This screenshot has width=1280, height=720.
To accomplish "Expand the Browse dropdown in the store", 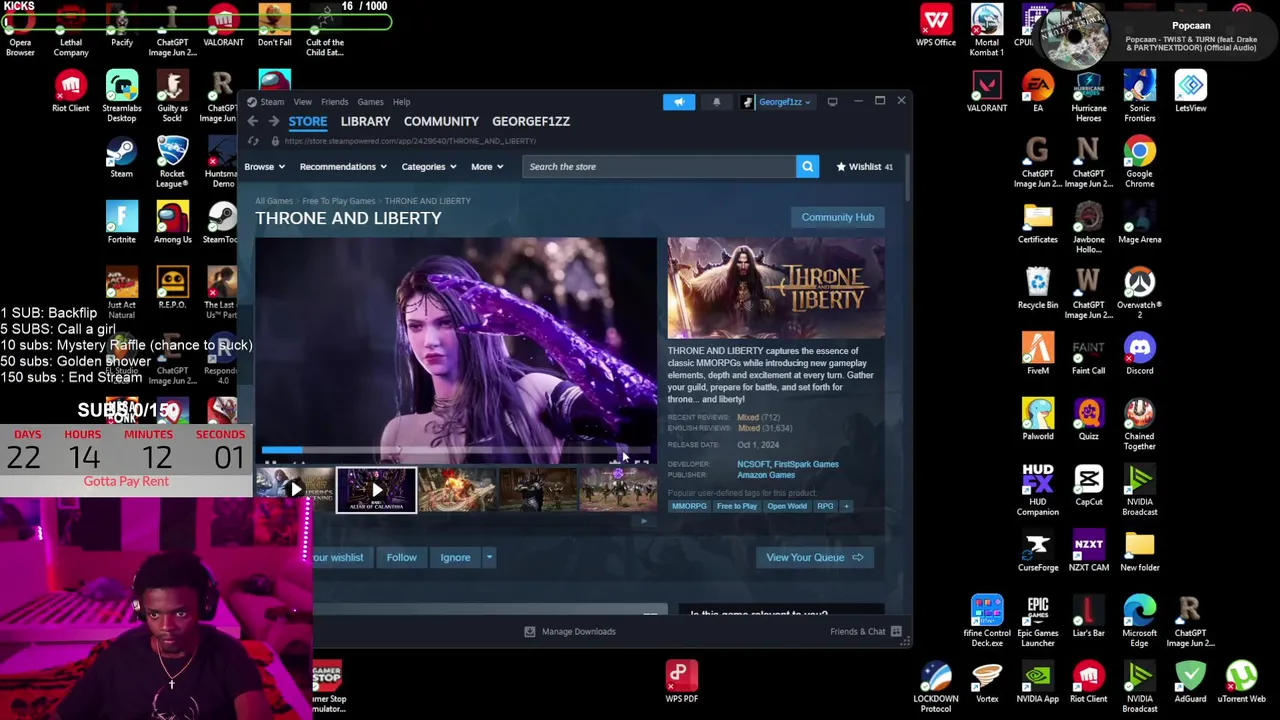I will pos(264,167).
